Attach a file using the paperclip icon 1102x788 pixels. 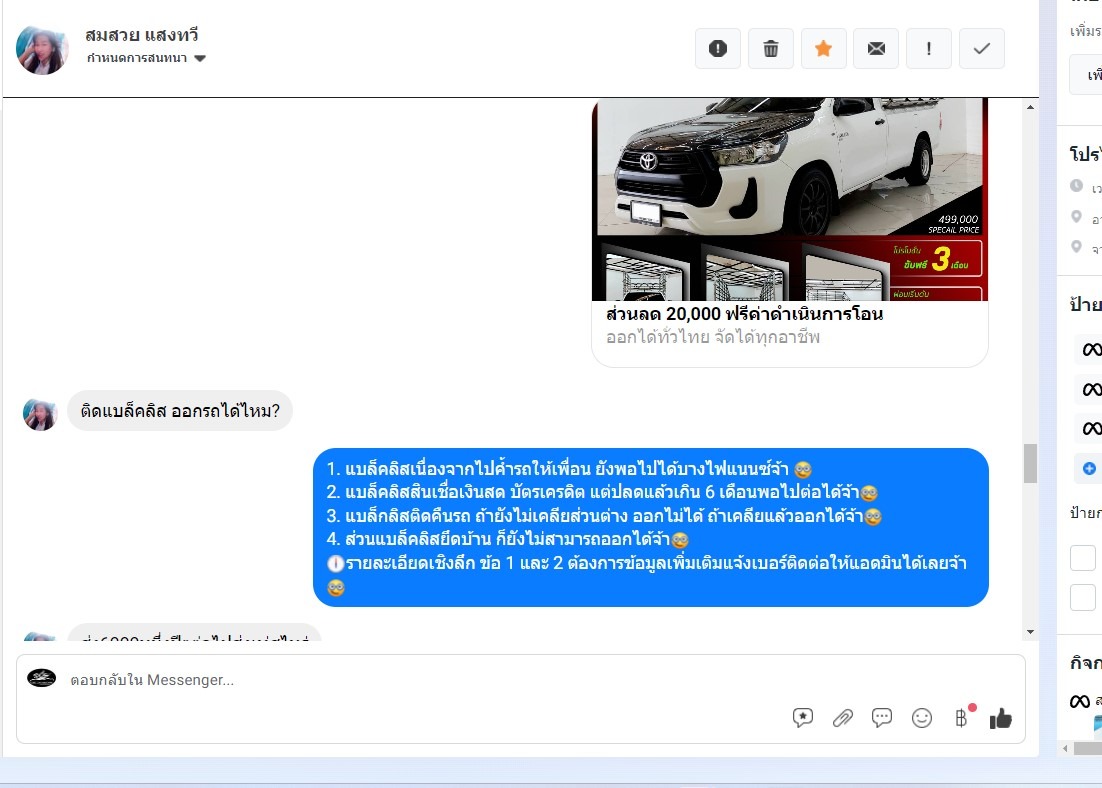click(843, 717)
